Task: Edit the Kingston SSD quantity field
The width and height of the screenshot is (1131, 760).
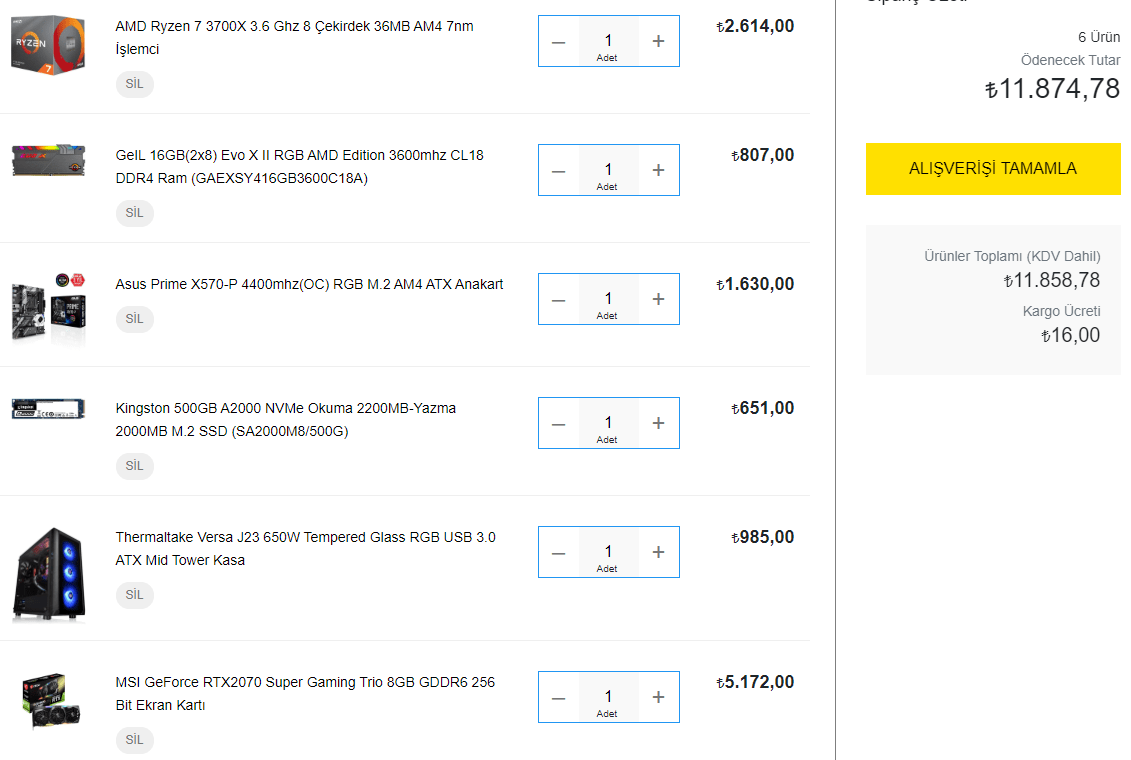Action: pyautogui.click(x=608, y=423)
